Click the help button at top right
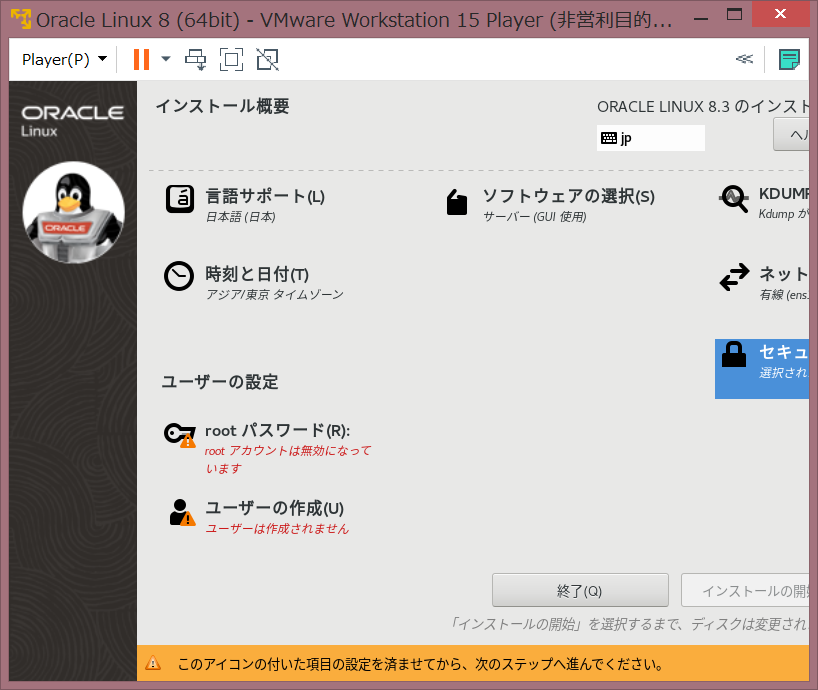 [x=791, y=135]
